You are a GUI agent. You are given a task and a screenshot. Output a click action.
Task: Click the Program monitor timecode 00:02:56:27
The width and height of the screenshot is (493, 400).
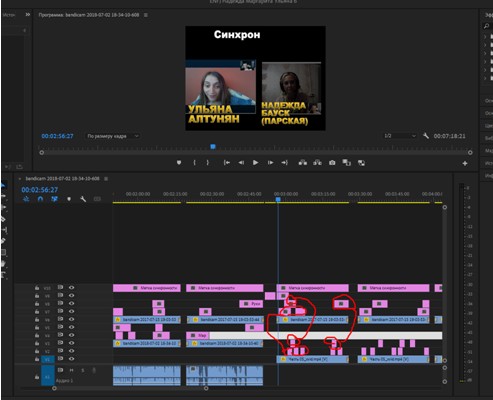pyautogui.click(x=57, y=136)
